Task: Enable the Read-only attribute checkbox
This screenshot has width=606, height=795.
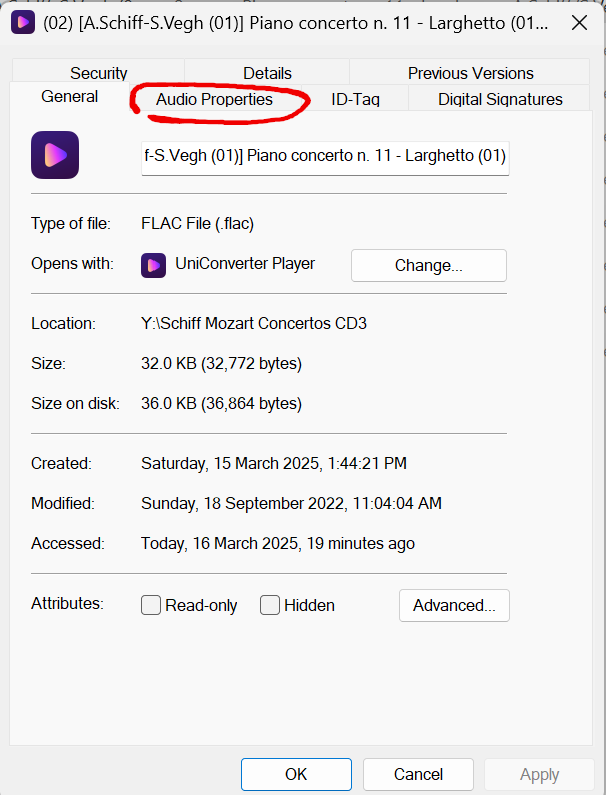Action: (151, 605)
